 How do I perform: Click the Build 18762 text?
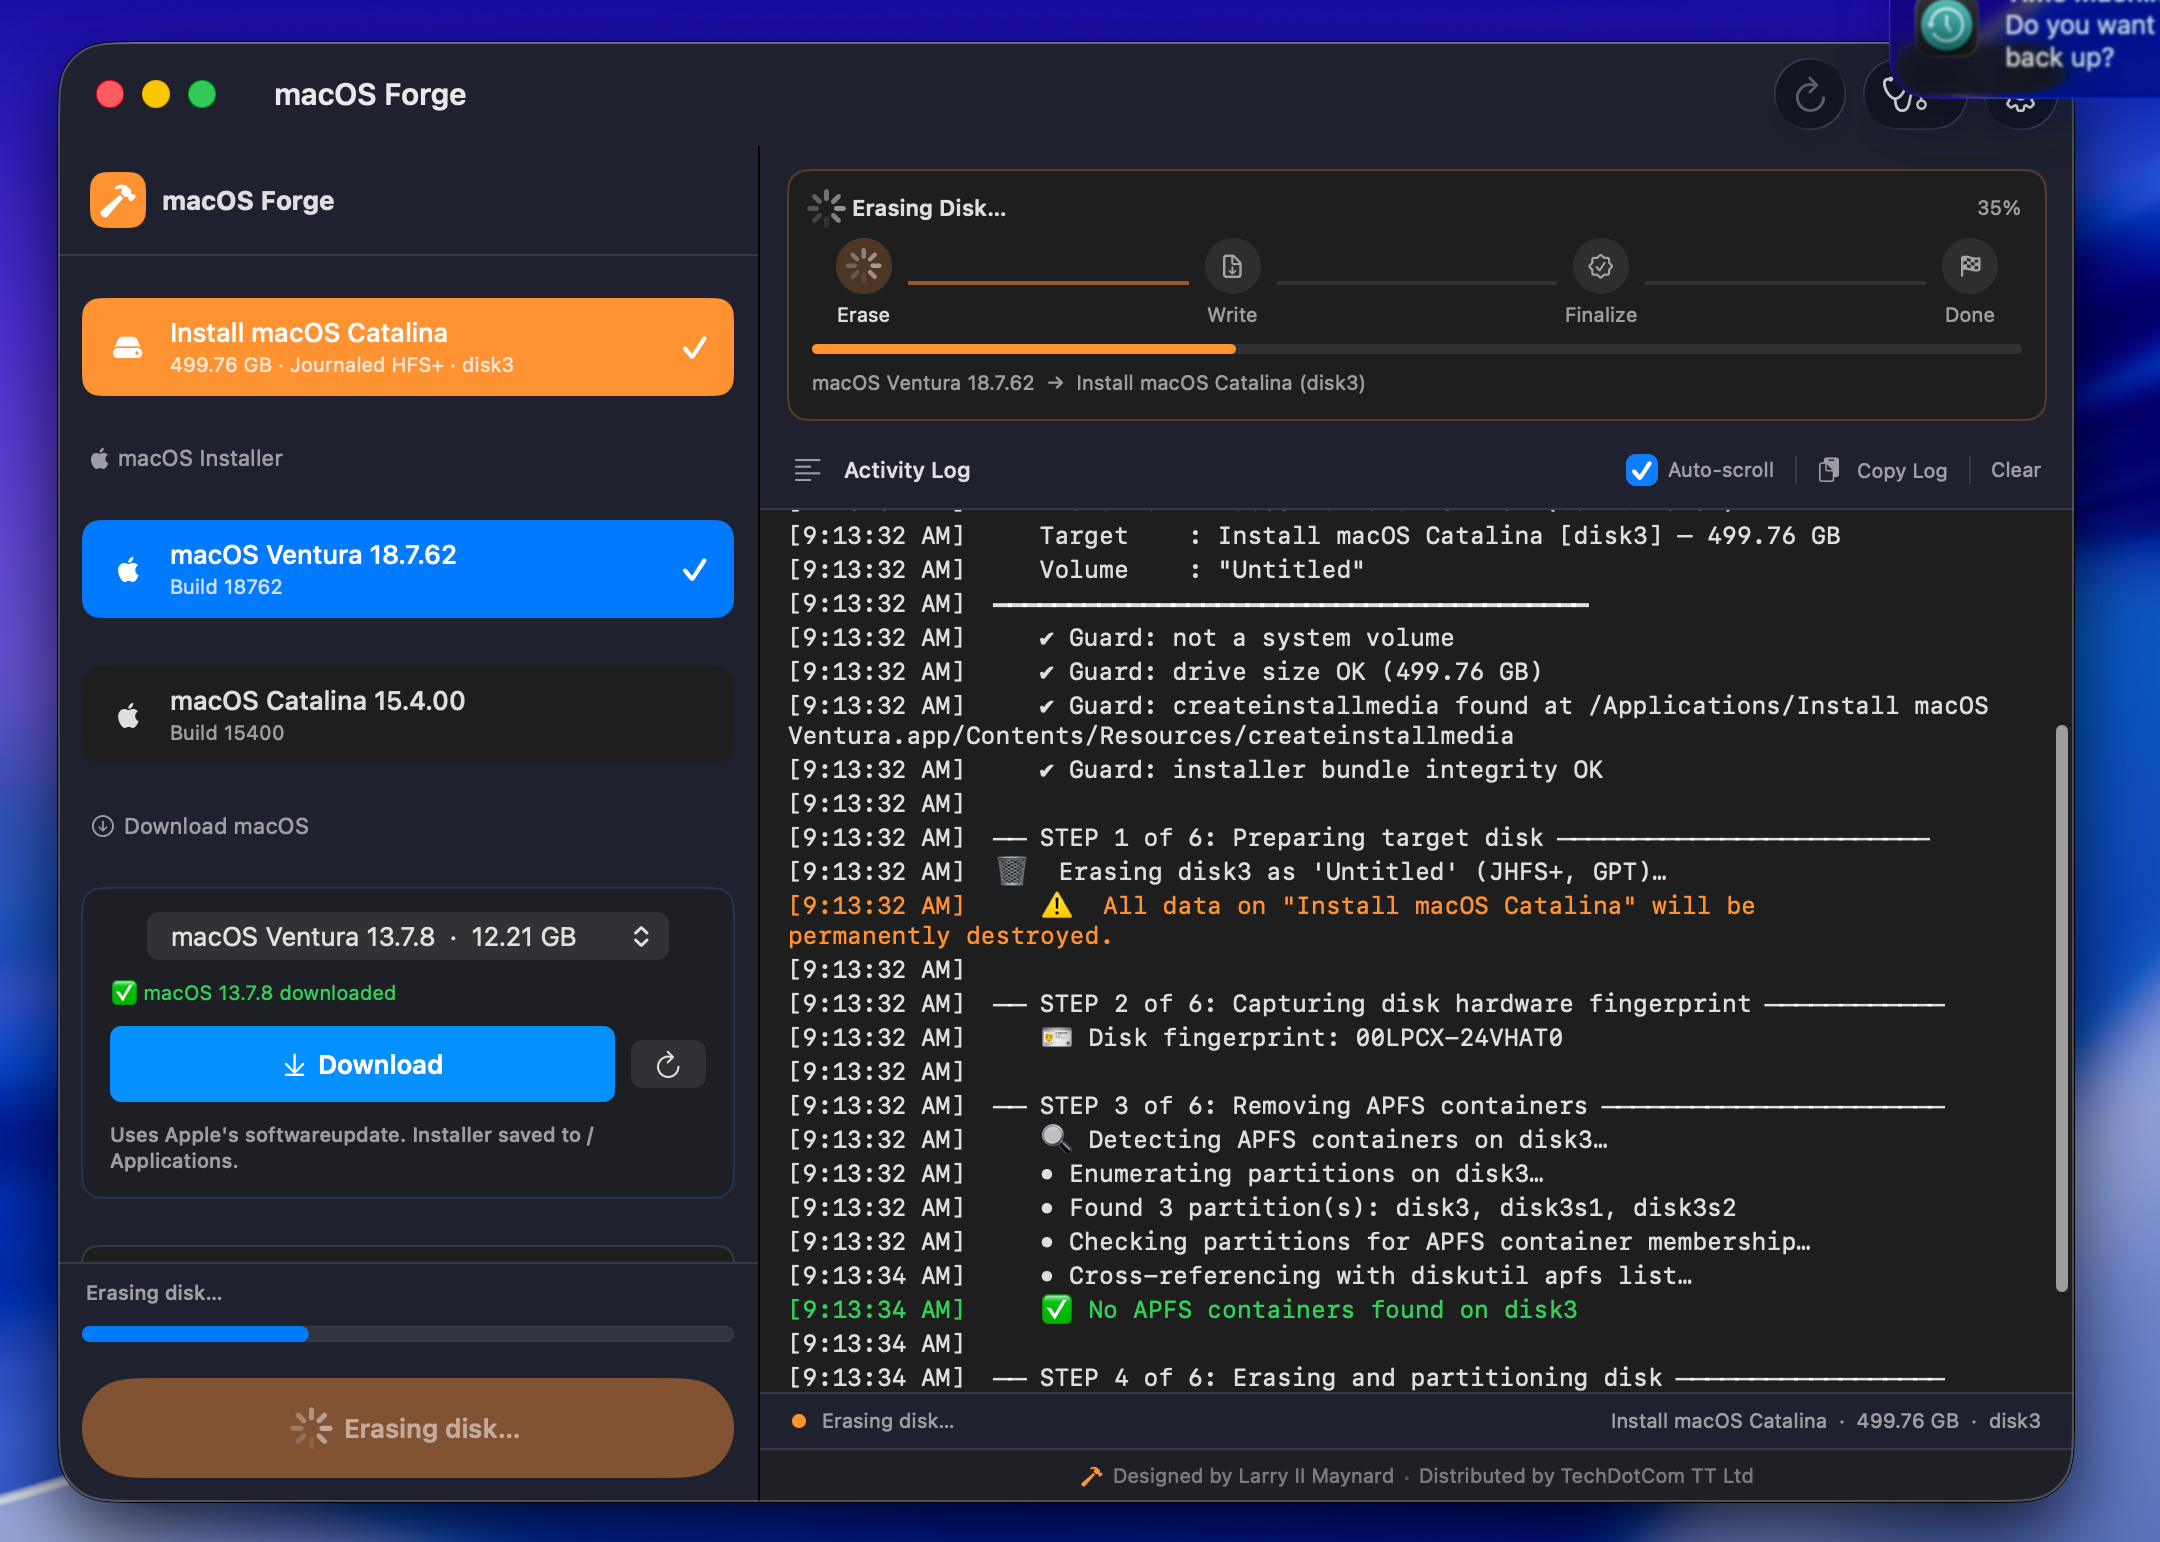pyautogui.click(x=226, y=587)
